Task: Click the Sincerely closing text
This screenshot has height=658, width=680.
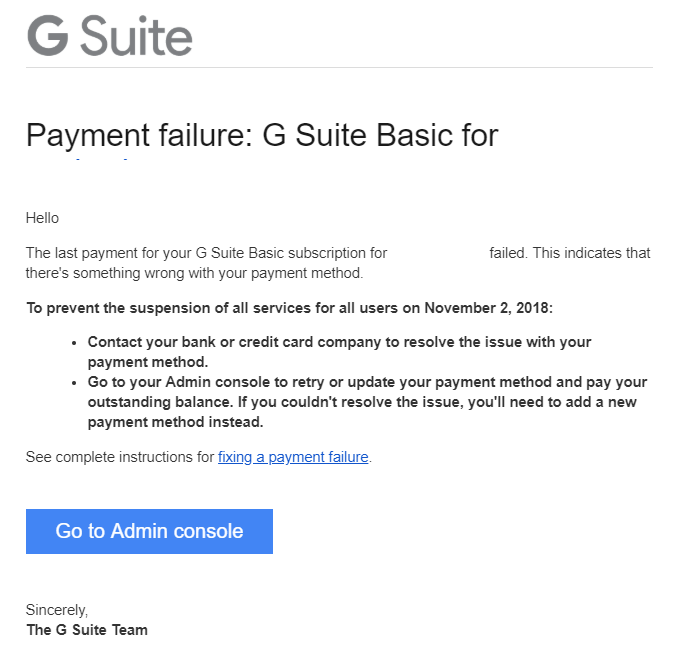Action: pos(56,610)
